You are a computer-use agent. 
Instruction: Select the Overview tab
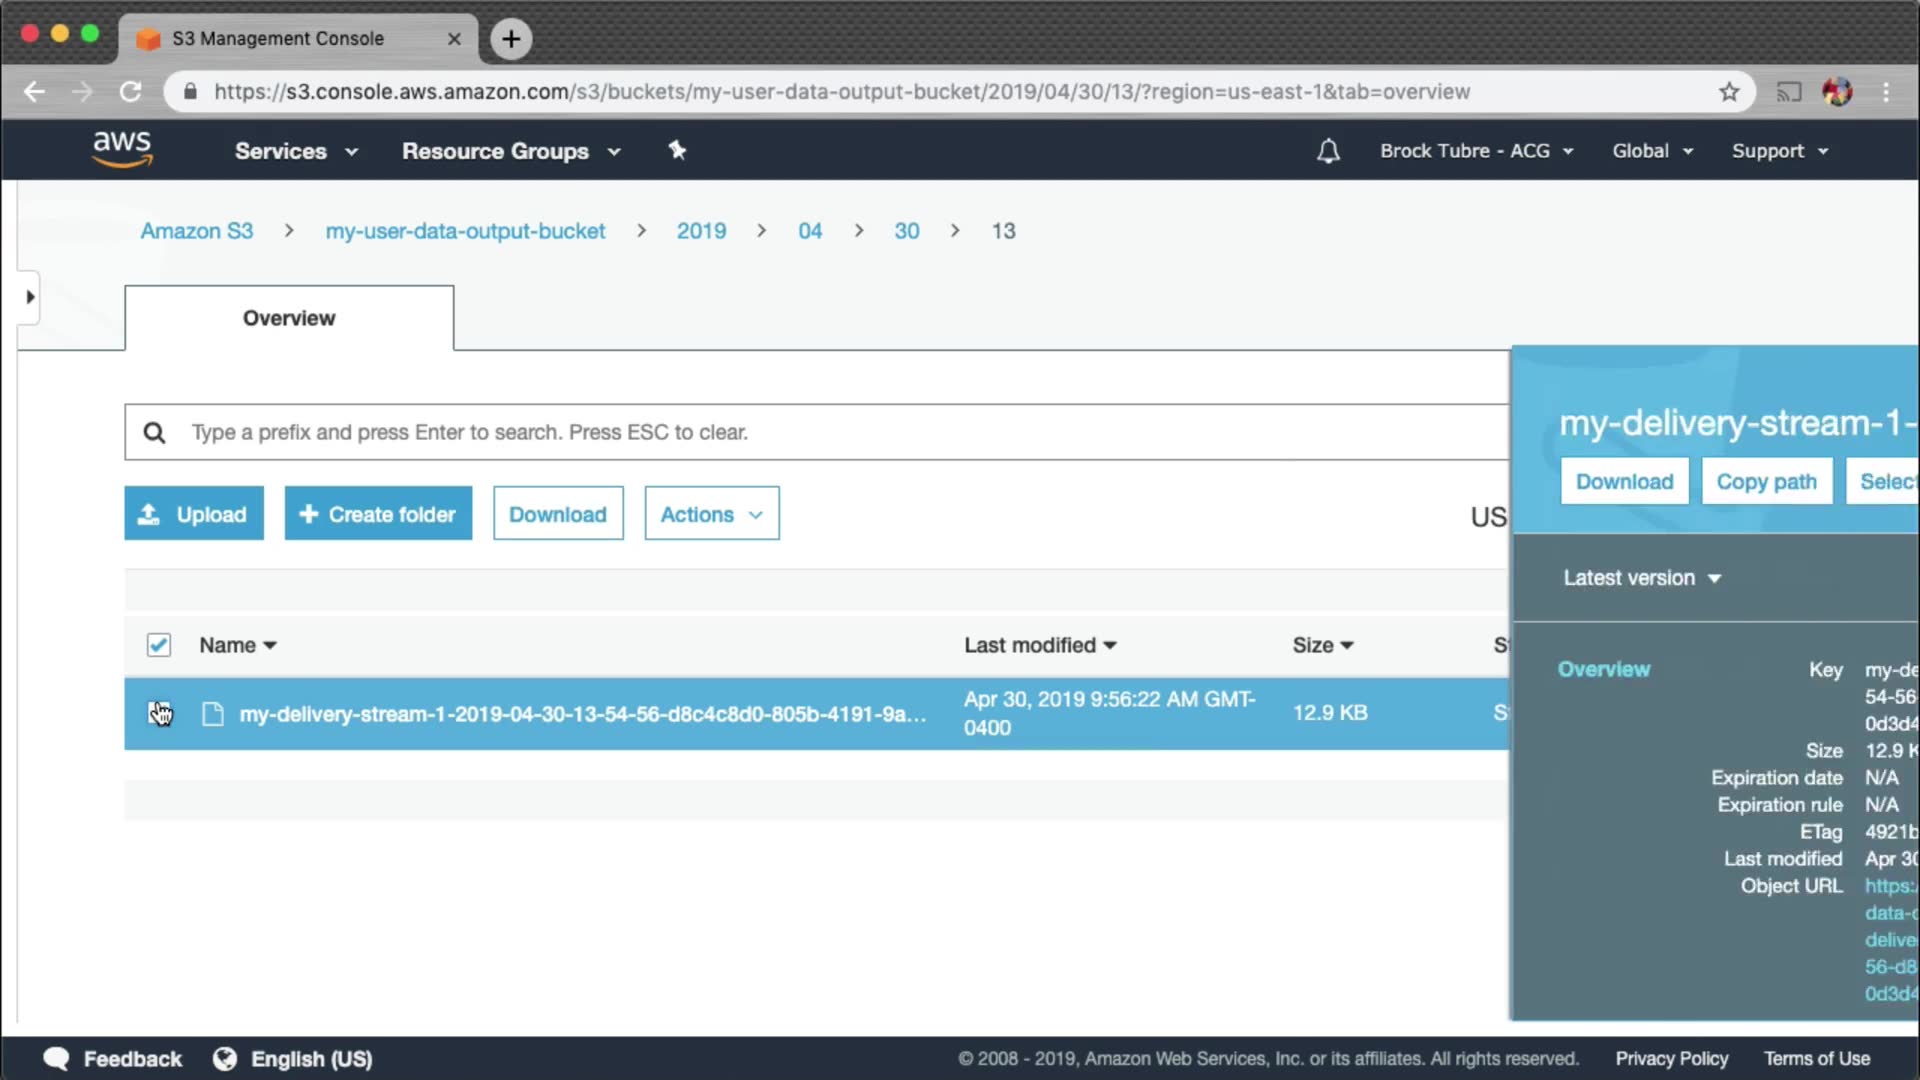289,318
